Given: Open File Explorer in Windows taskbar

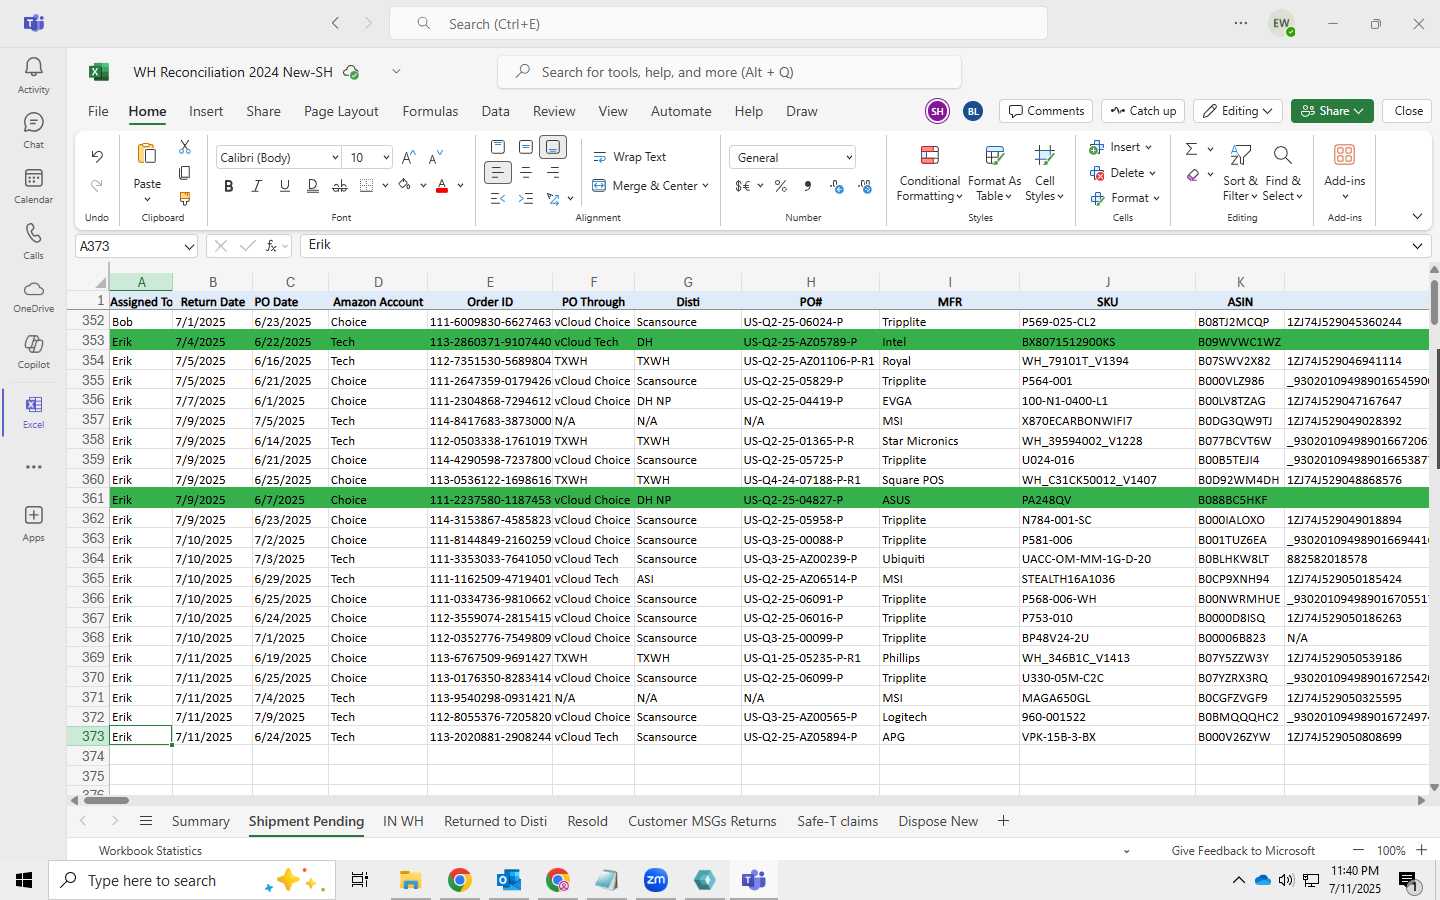Looking at the screenshot, I should pyautogui.click(x=410, y=880).
